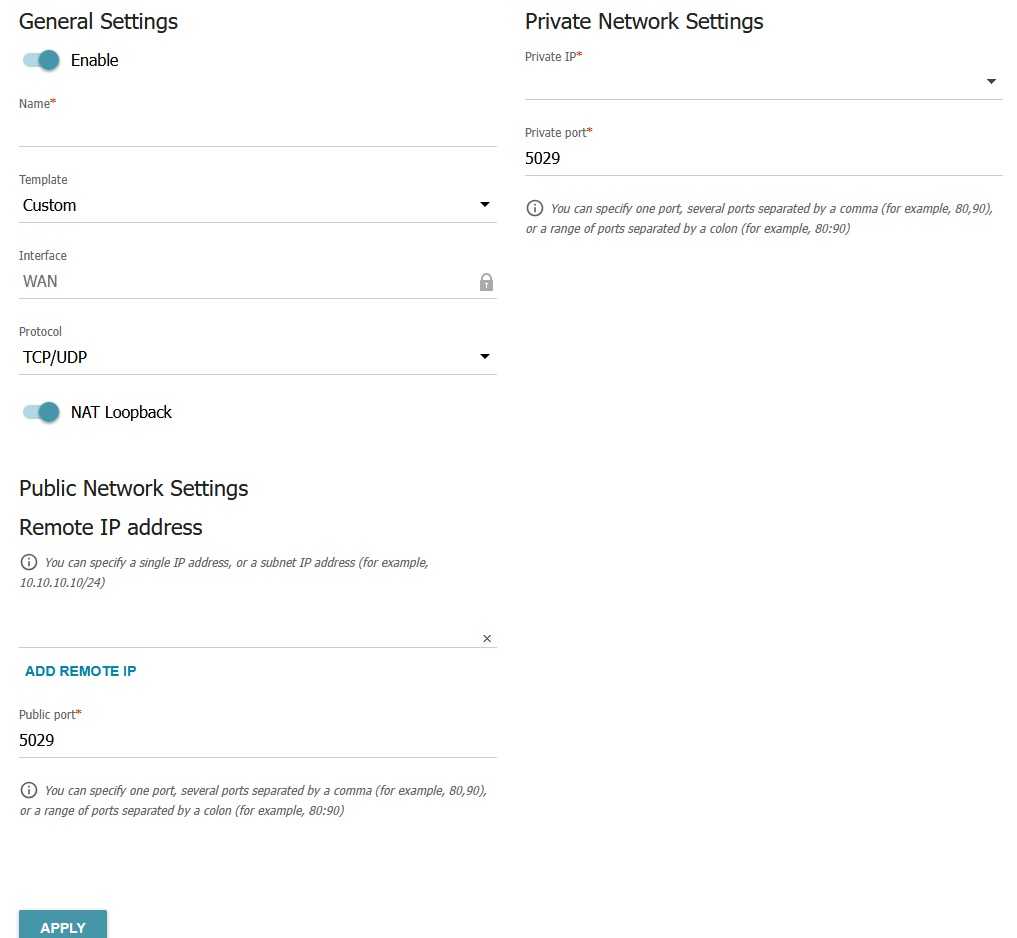1017x938 pixels.
Task: Click into the Public port field
Action: pyautogui.click(x=257, y=741)
